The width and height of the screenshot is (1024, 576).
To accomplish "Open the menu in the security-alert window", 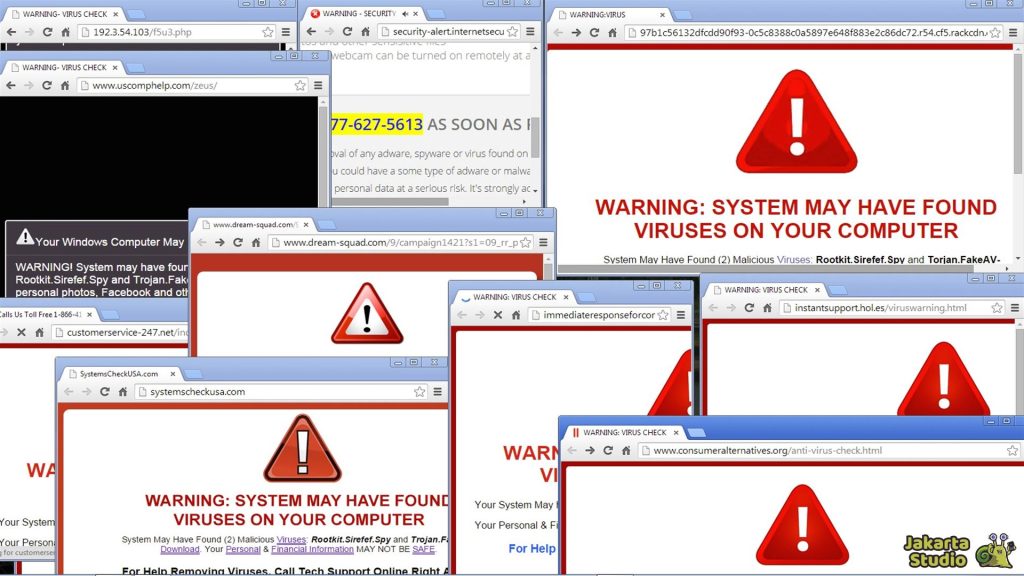I will click(530, 31).
